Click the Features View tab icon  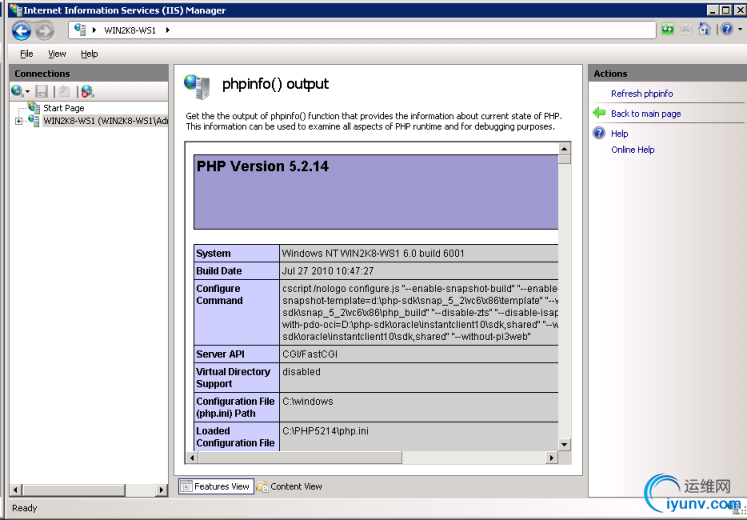click(186, 486)
